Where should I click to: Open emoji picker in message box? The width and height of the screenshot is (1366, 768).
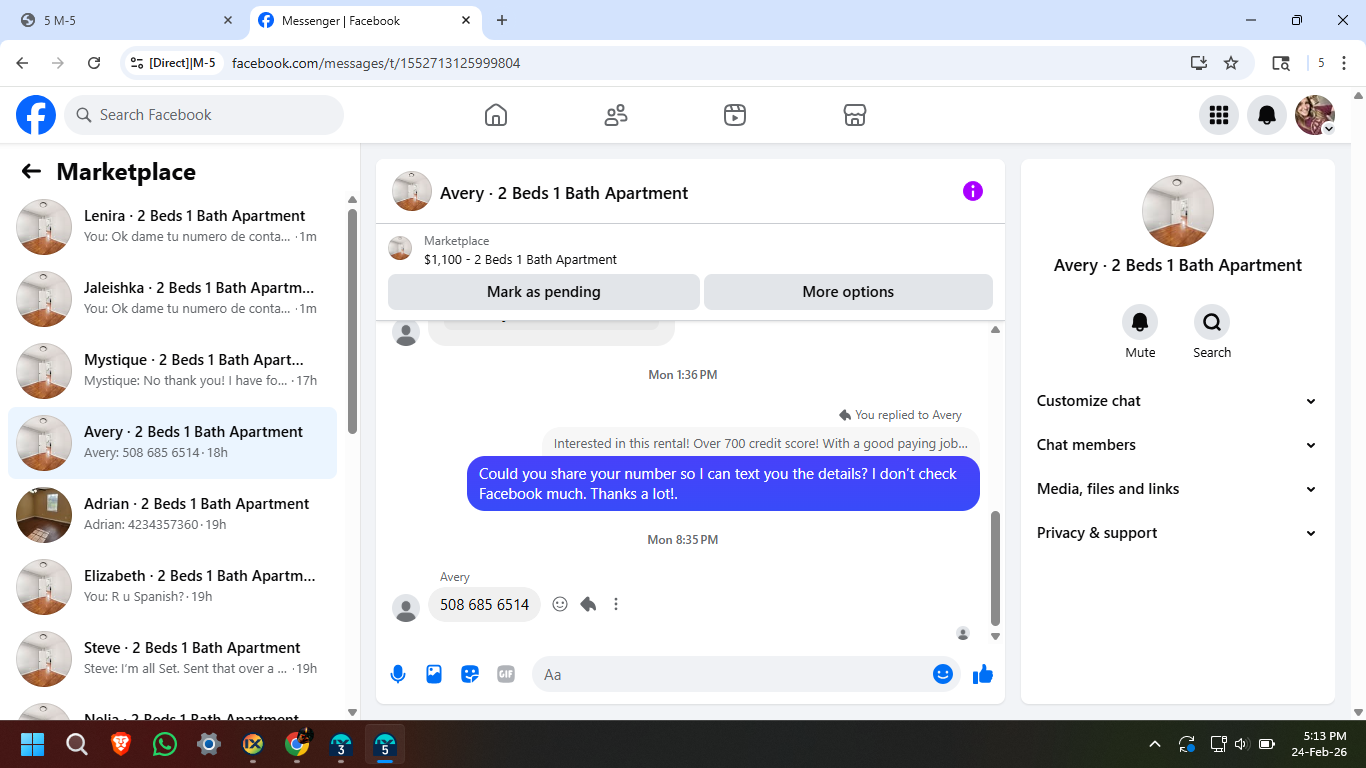[943, 674]
